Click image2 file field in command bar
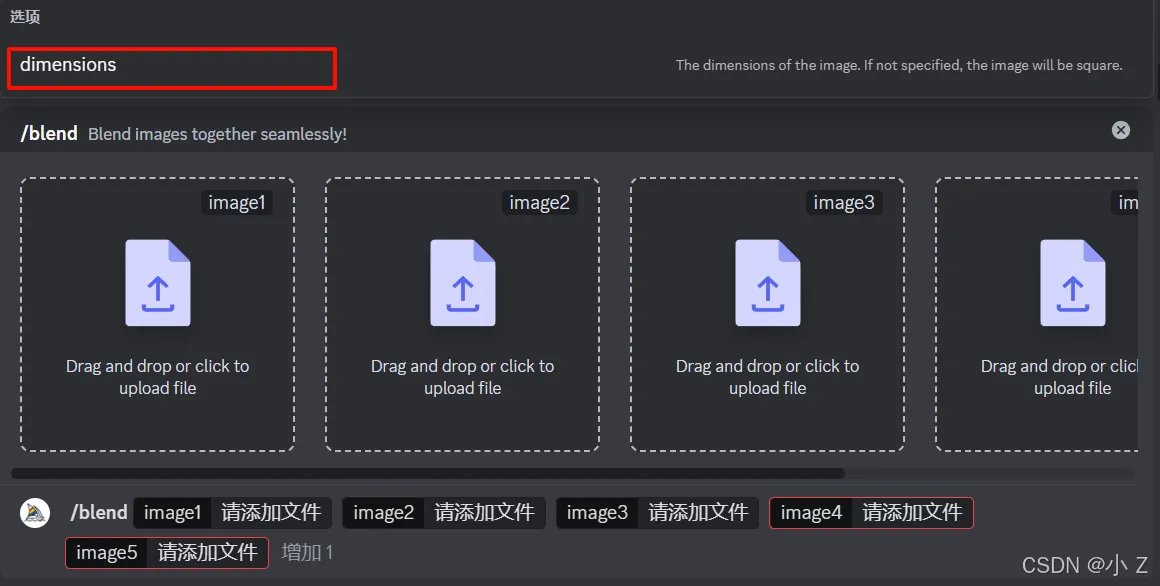This screenshot has height=586, width=1160. click(x=484, y=513)
